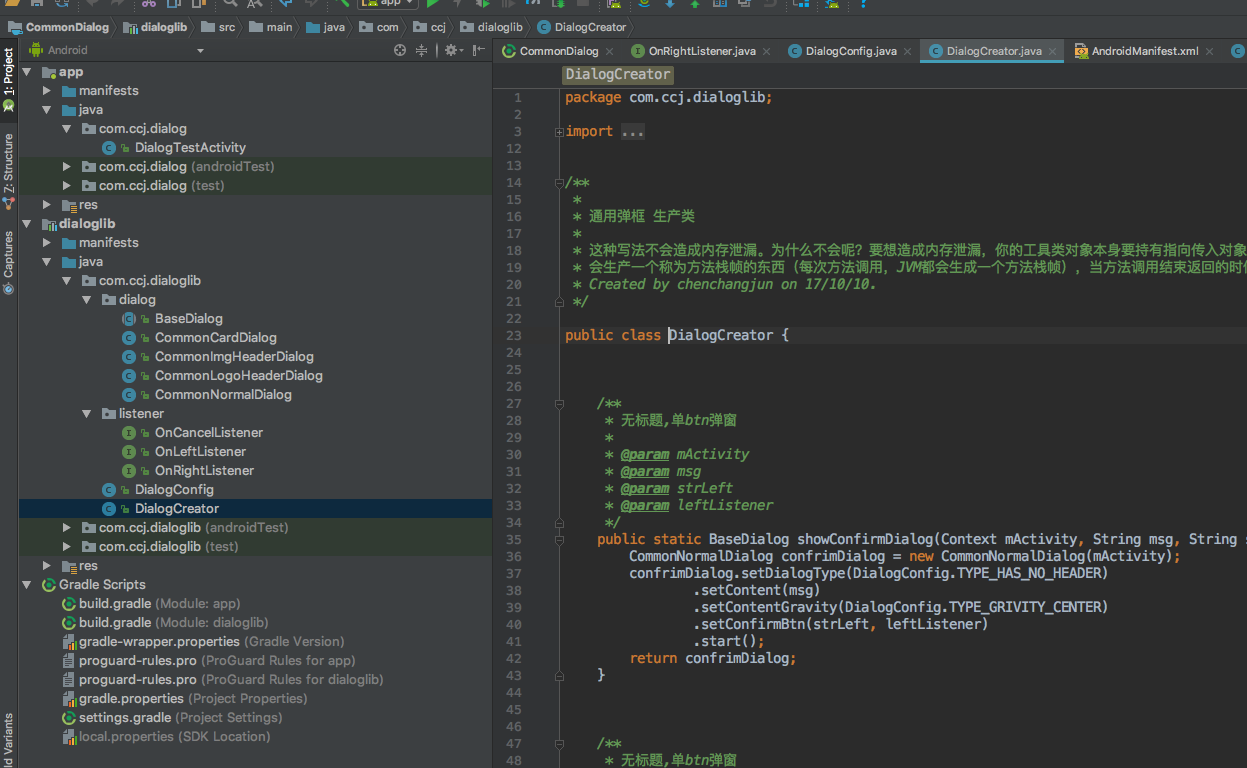Select OnLeftListener in the project tree

(200, 452)
